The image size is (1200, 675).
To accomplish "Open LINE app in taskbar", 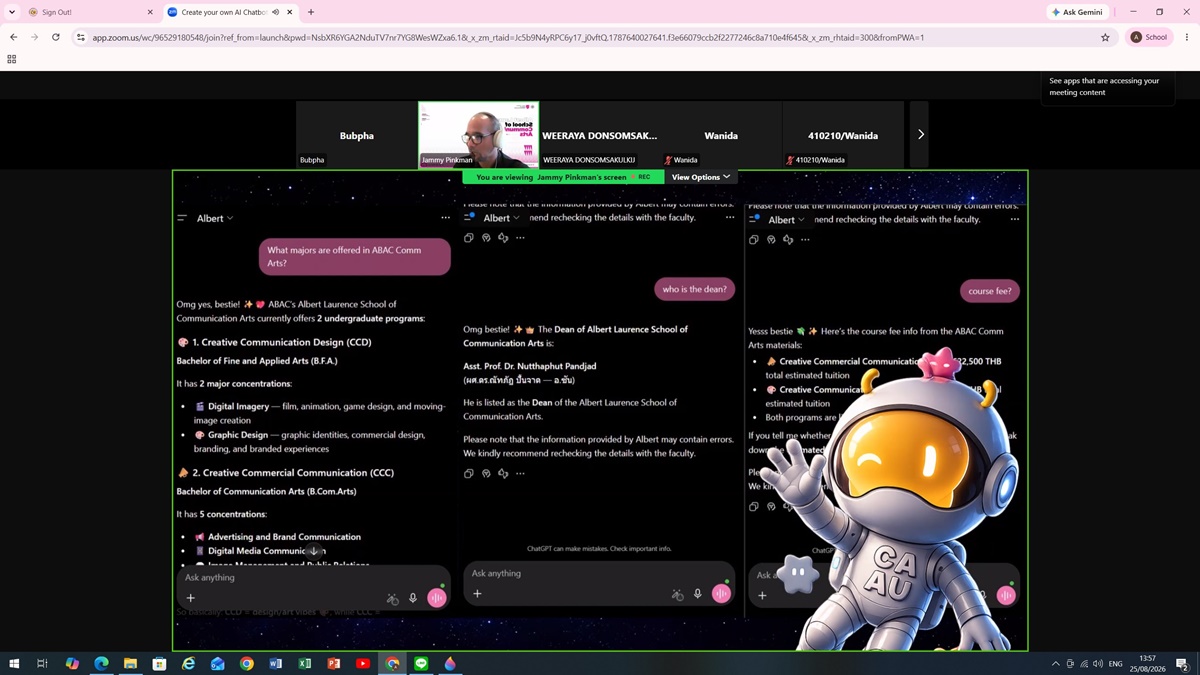I will 421,663.
